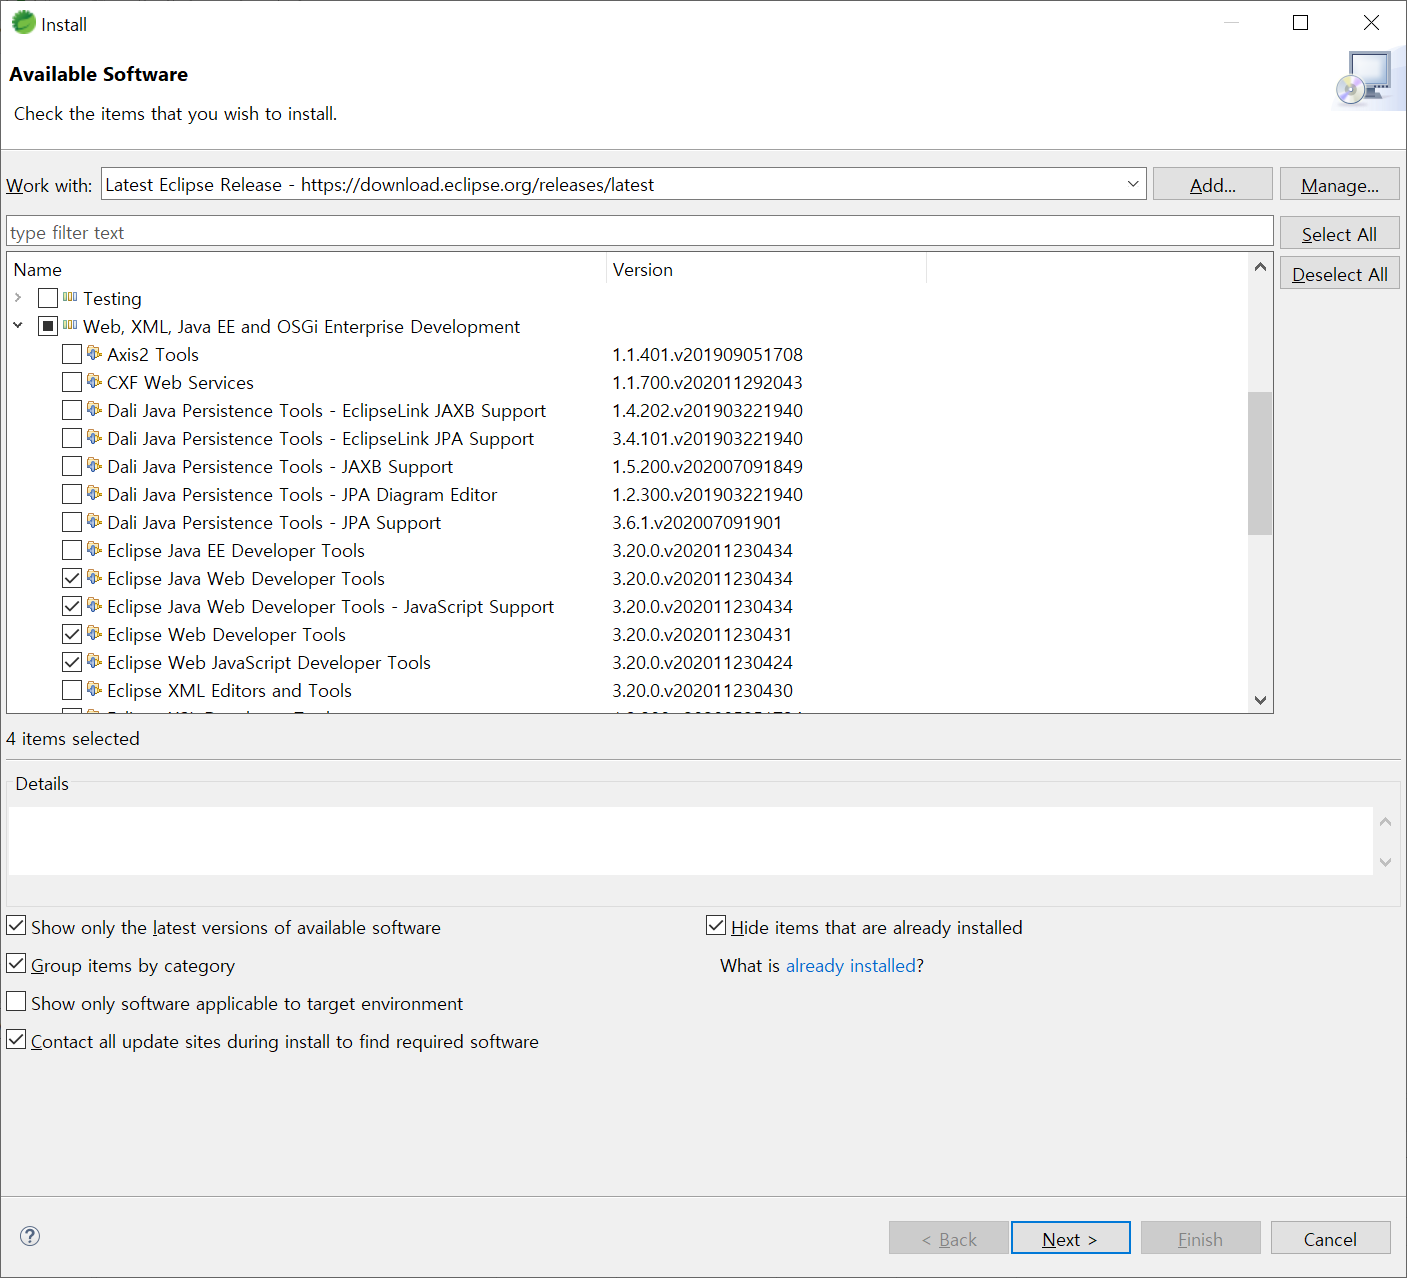
Task: Toggle Contact all update sites checkbox
Action: click(16, 1040)
